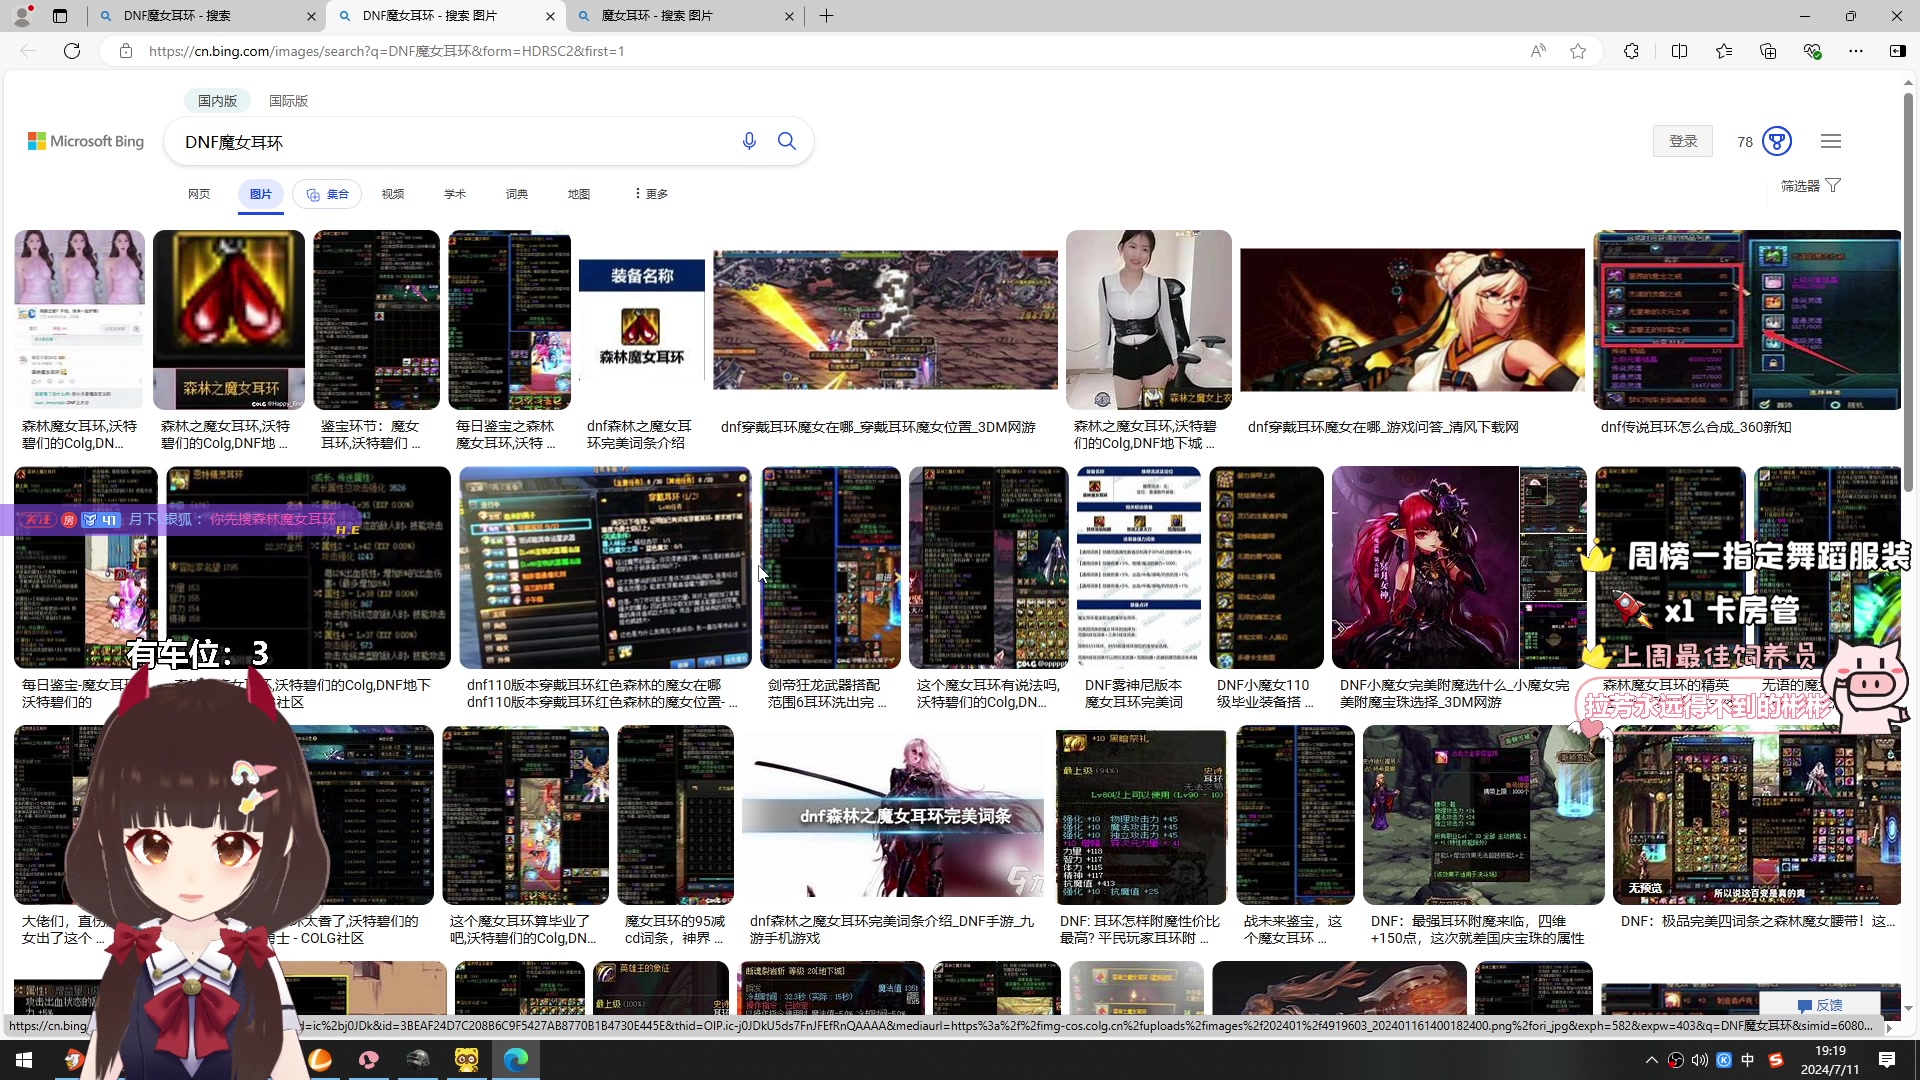Open the 集合 collections tab
Screen dimensions: 1920x1080
pos(327,194)
